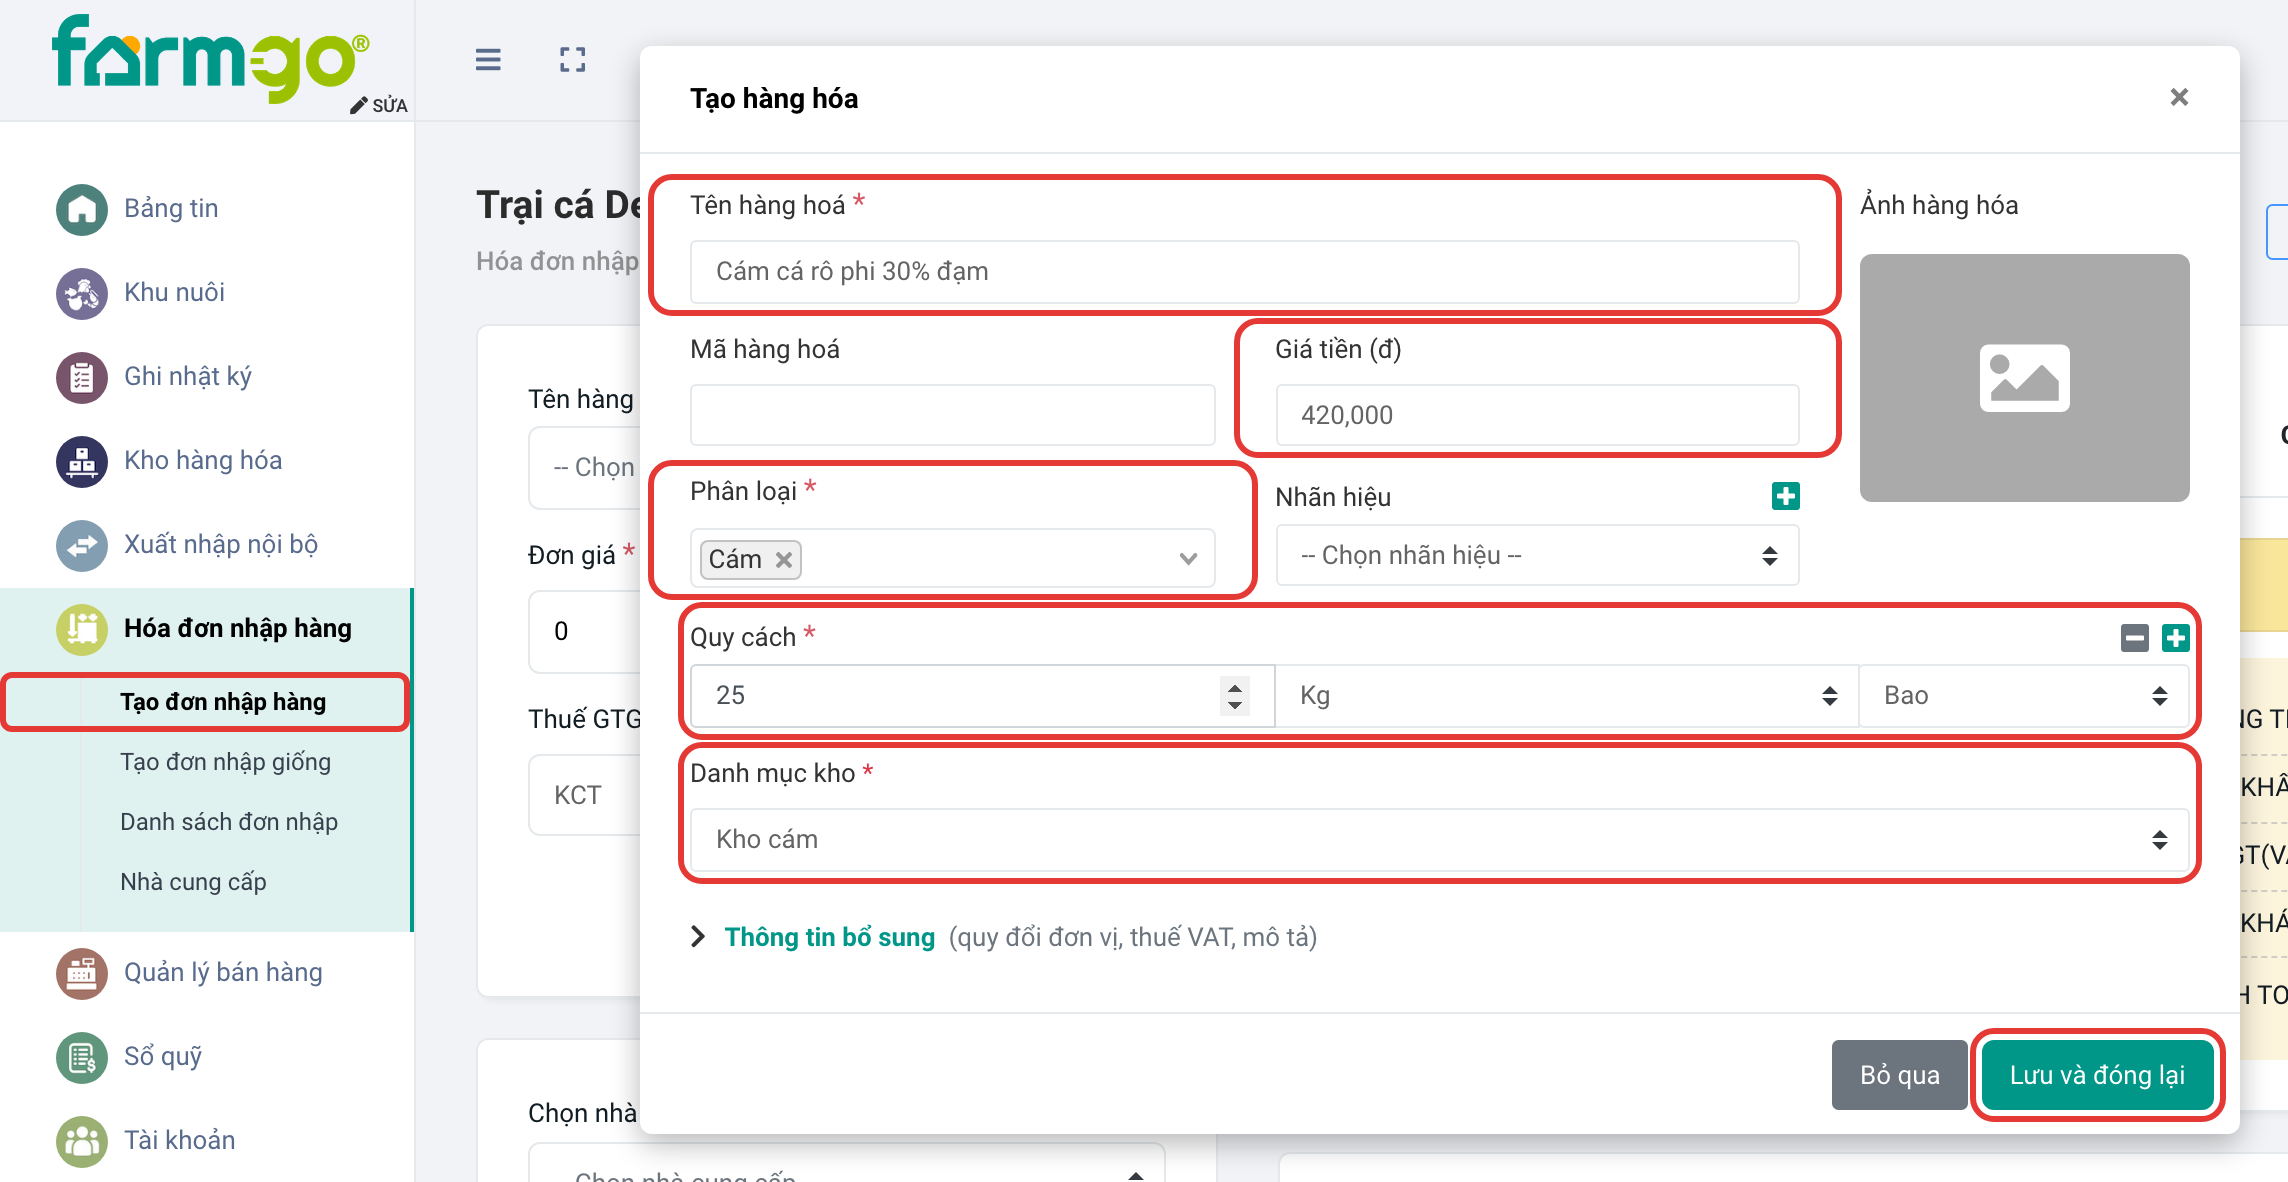The height and width of the screenshot is (1182, 2288).
Task: Expand Thông tin bổ sung section
Action: click(829, 937)
